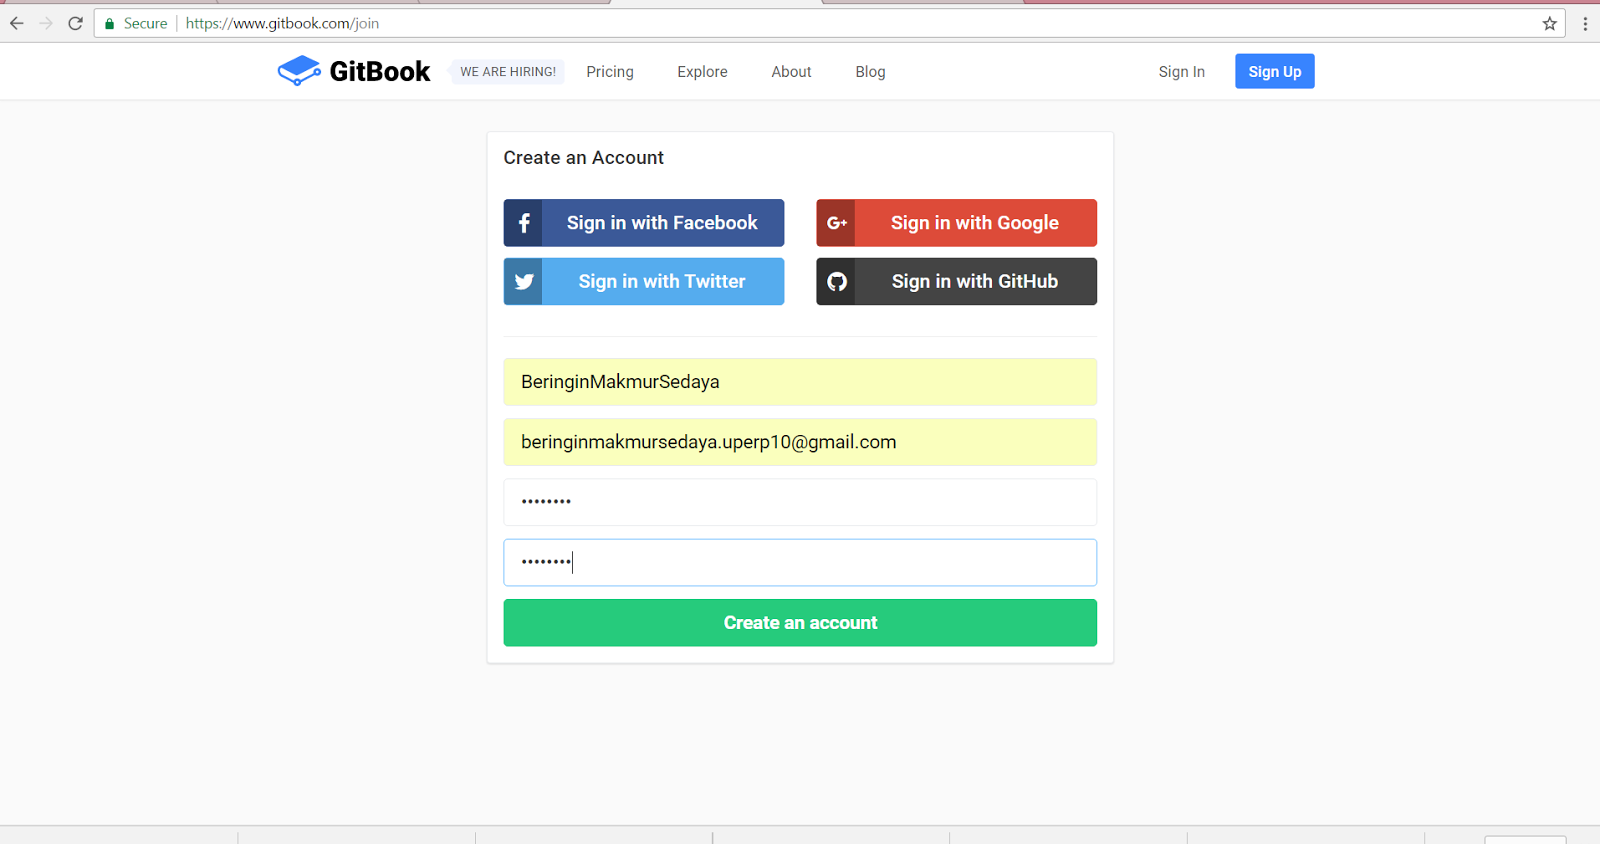The width and height of the screenshot is (1600, 844).
Task: Open the About page
Action: [791, 72]
